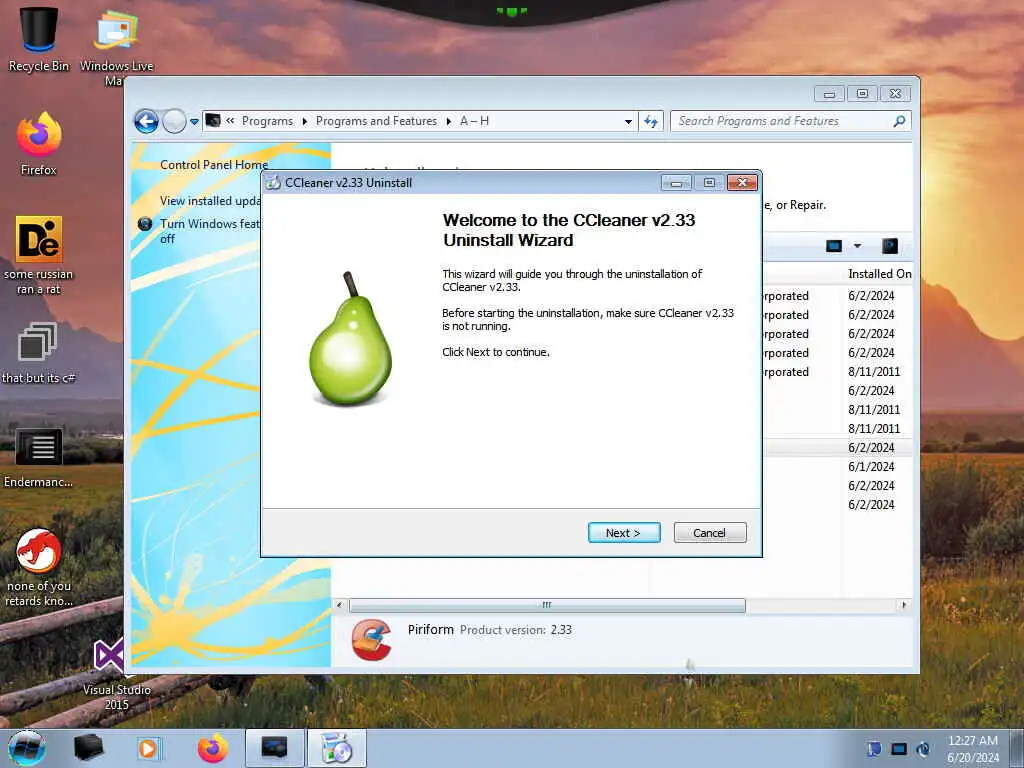Image resolution: width=1024 pixels, height=768 pixels.
Task: Open Control Panel Home link
Action: coord(214,165)
